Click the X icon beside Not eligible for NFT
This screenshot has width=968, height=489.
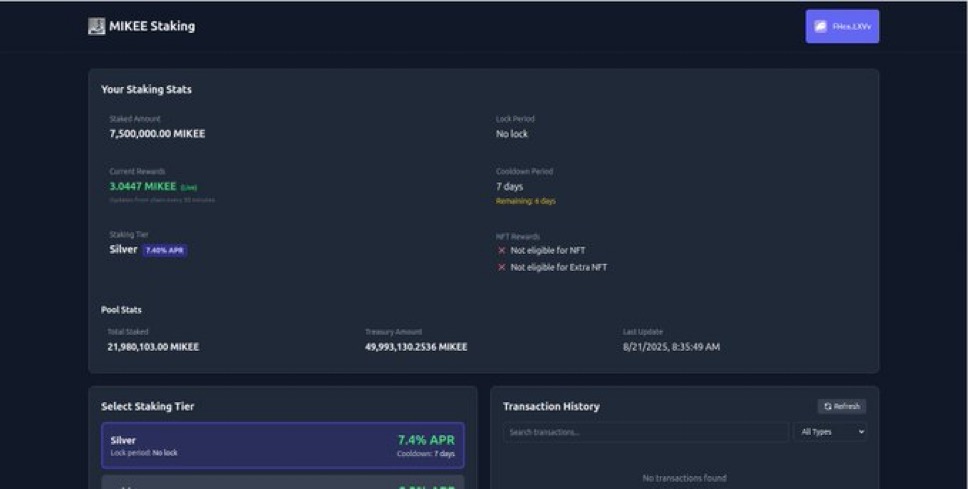pyautogui.click(x=501, y=250)
